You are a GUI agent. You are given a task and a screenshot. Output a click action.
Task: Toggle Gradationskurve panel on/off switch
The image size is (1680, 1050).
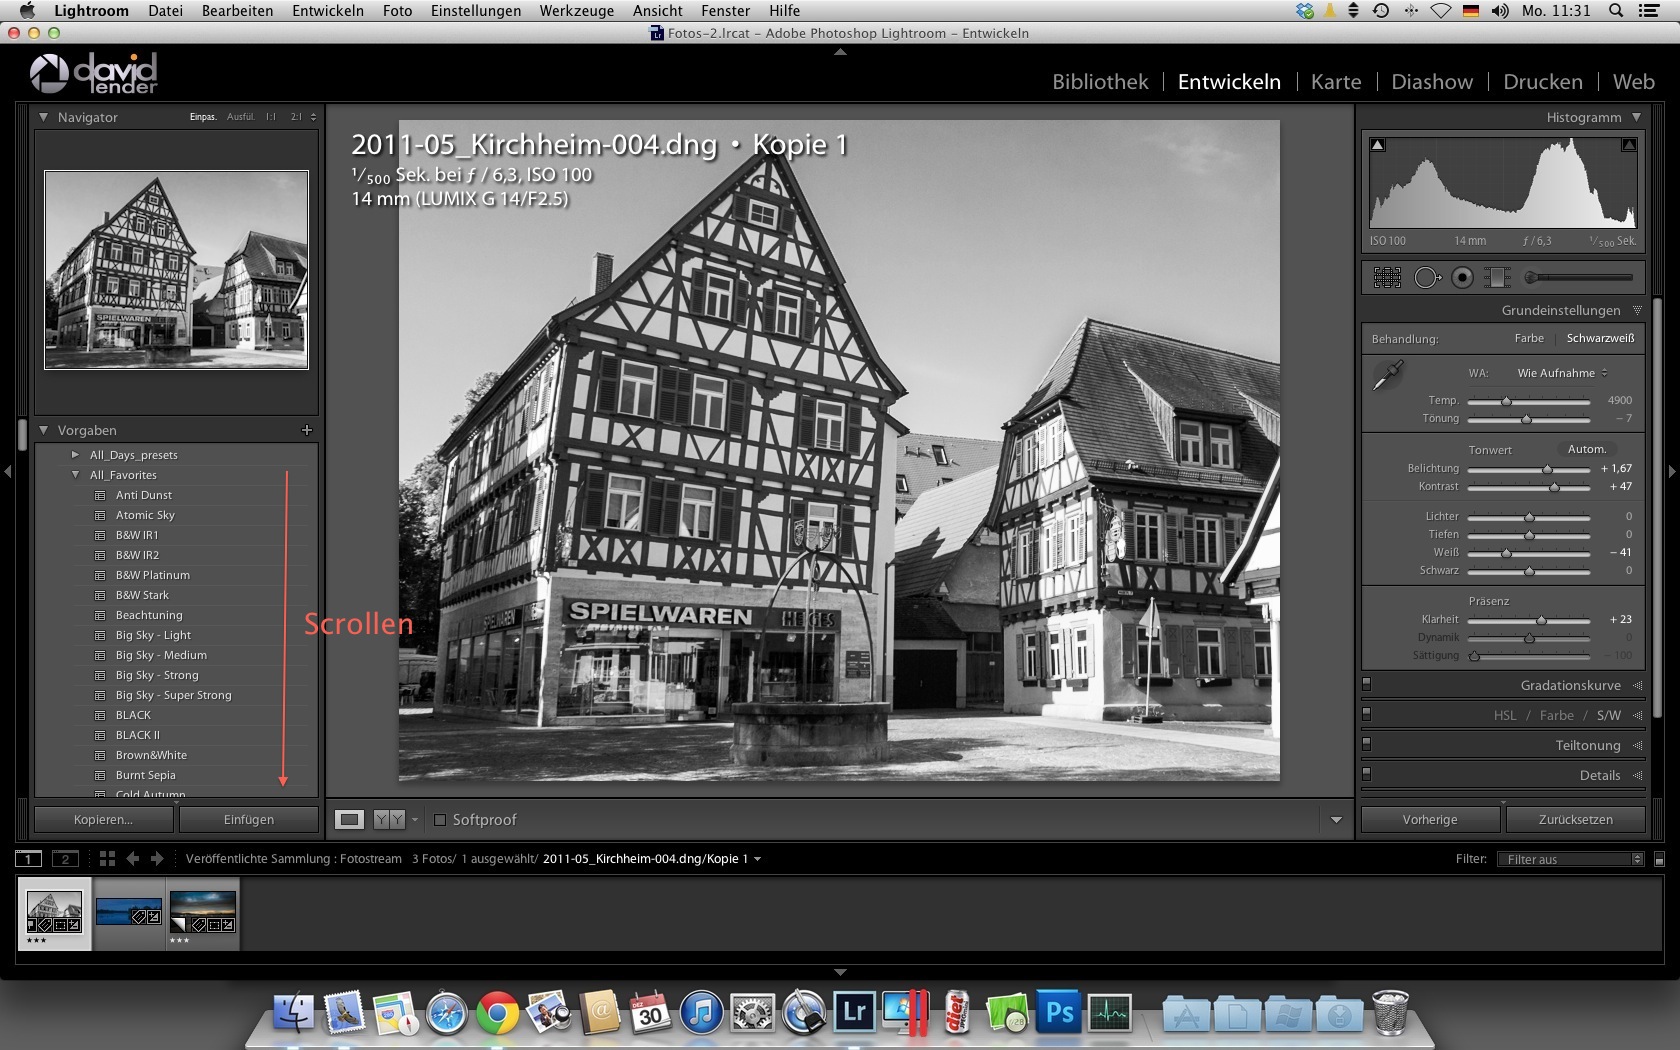1367,685
